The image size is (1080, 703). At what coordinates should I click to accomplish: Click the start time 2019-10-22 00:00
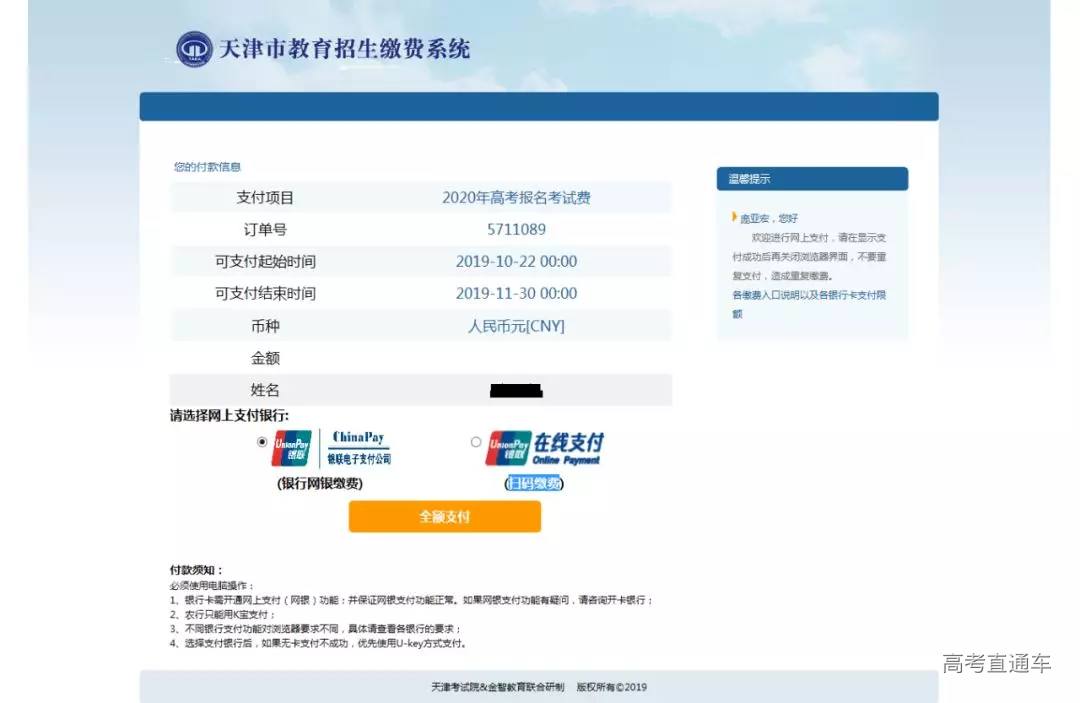point(516,262)
